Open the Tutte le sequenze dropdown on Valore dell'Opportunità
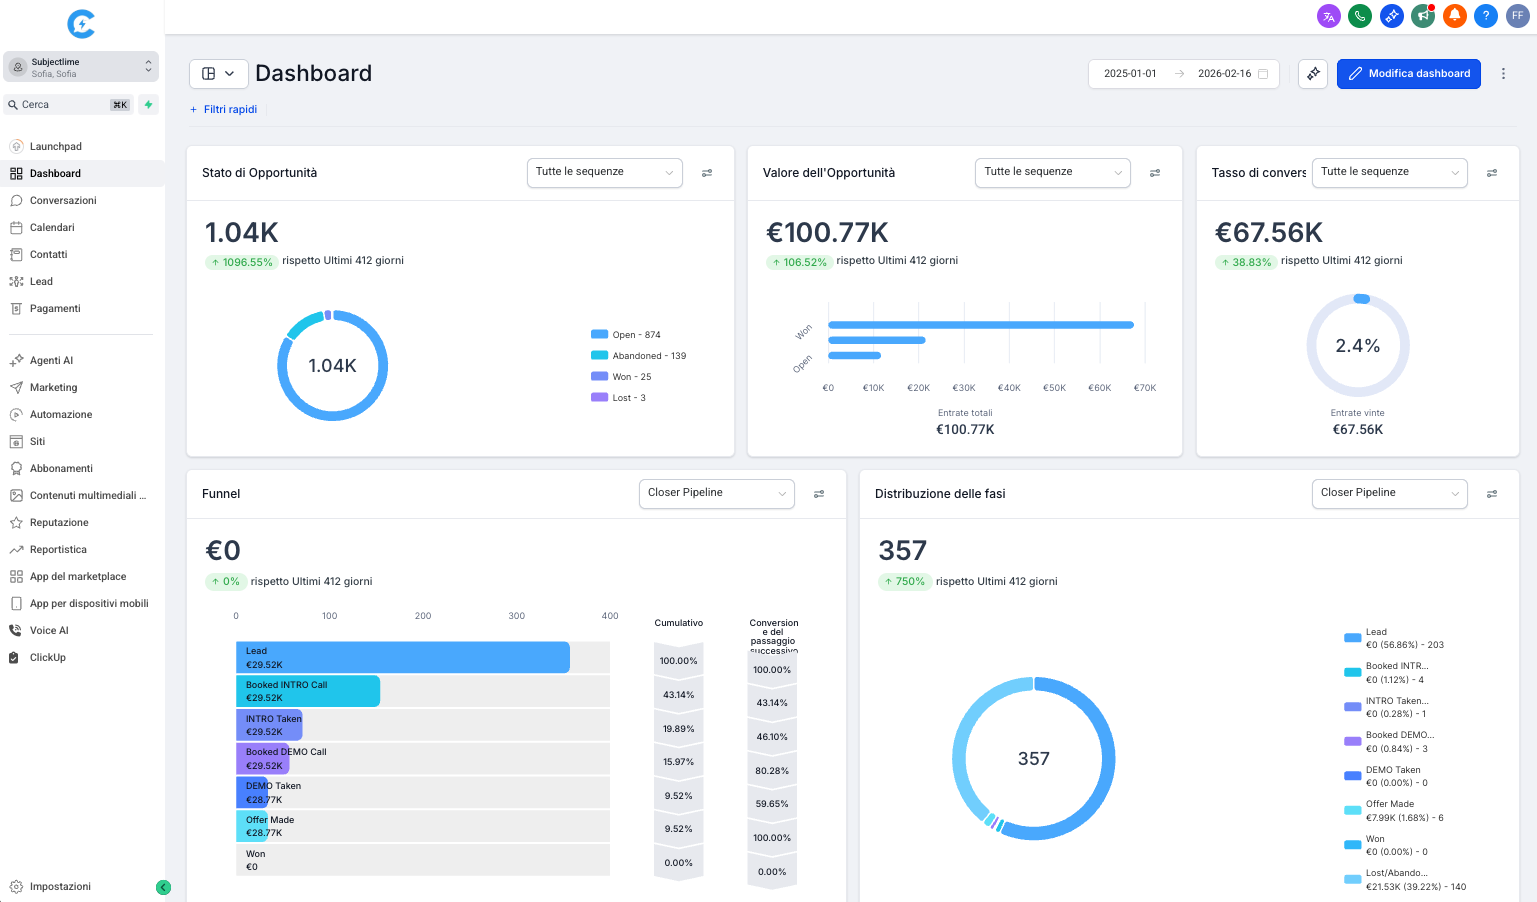The width and height of the screenshot is (1537, 902). 1052,172
